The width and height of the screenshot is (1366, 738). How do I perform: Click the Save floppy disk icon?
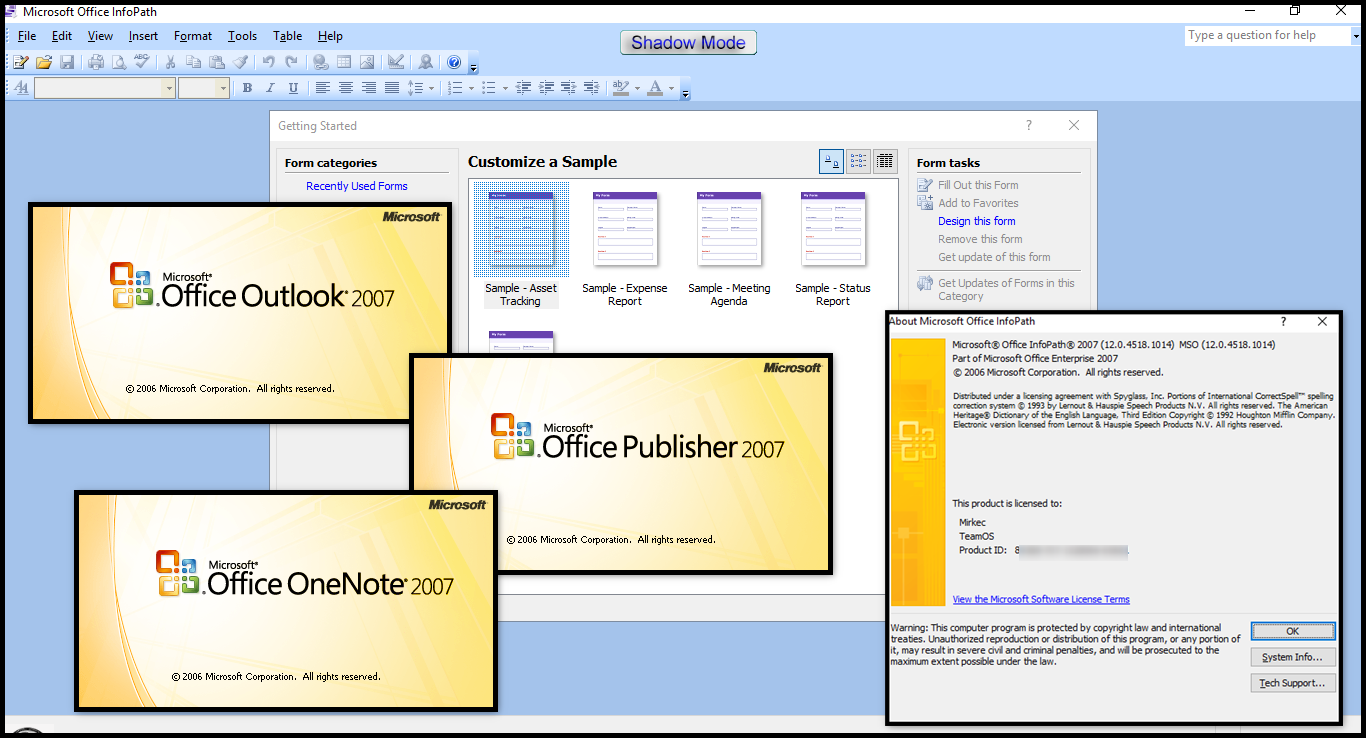coord(67,62)
